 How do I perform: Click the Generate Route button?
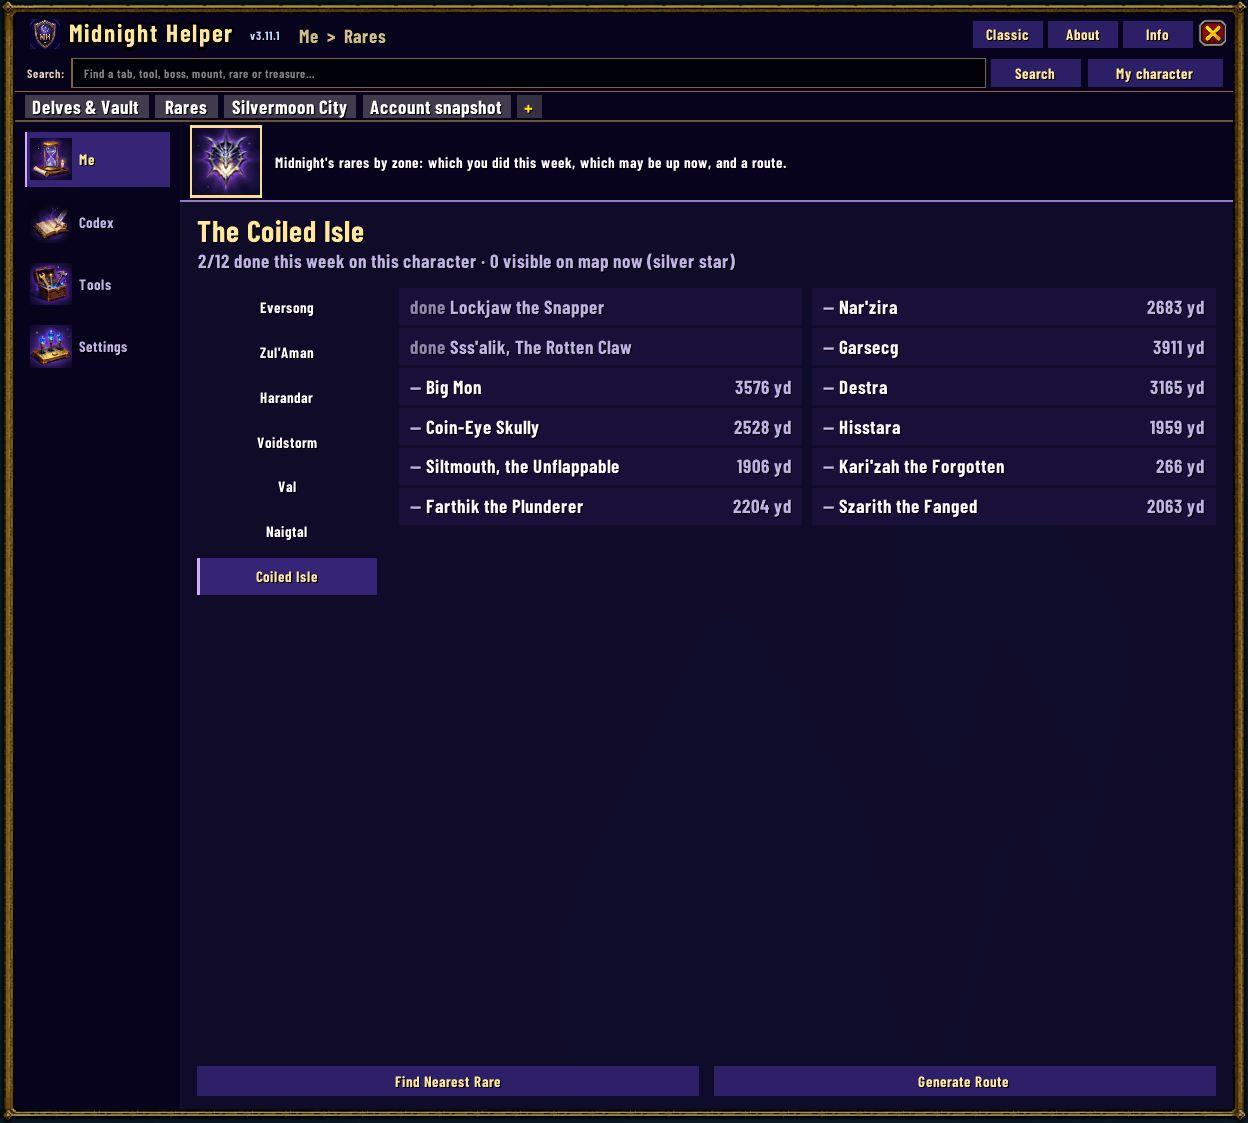[x=964, y=1082]
